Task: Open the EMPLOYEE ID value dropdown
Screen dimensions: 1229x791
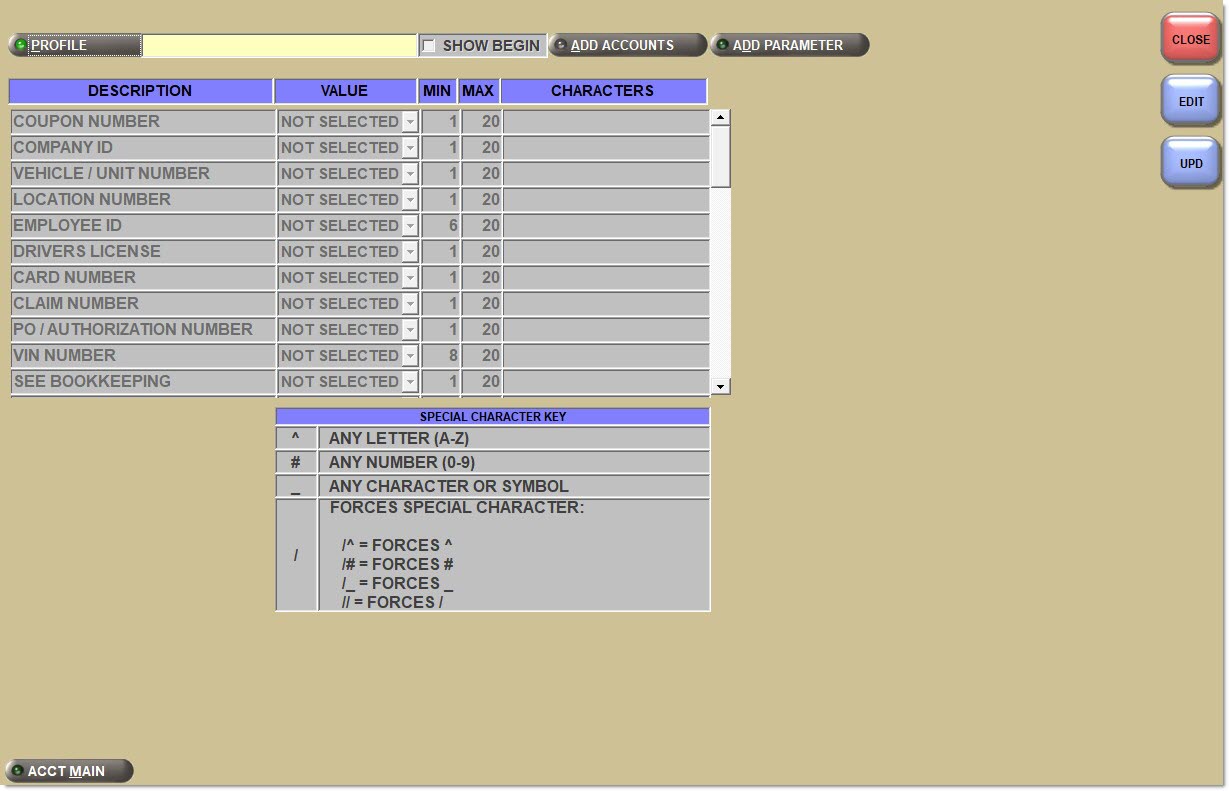Action: tap(409, 226)
